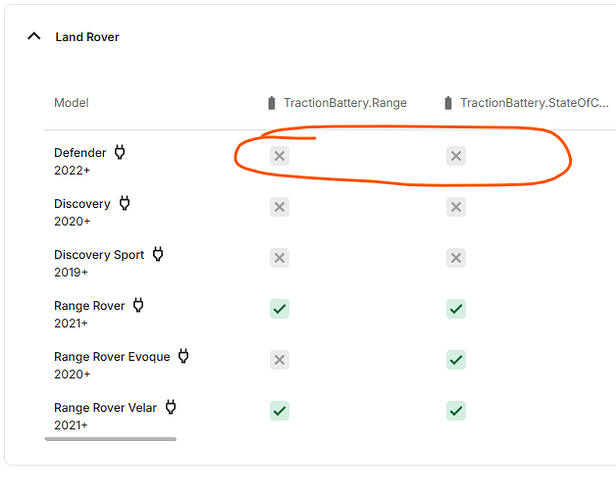Screen dimensions: 616x500
Task: Click battery icon in TractionBattery.StateOfC header
Action: click(448, 103)
